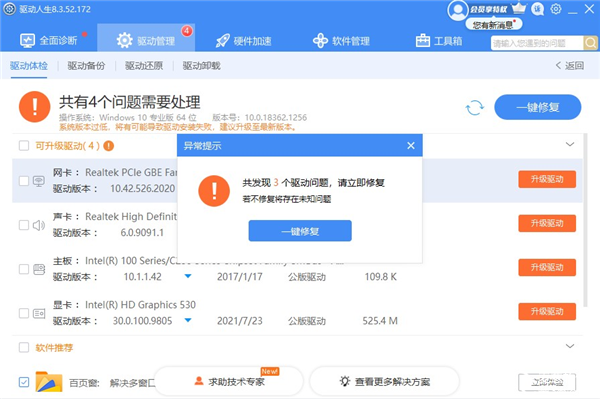Screen dimensions: 600x399
Task: Toggle the 可升级驱动 select-all checkbox
Action: 24,145
